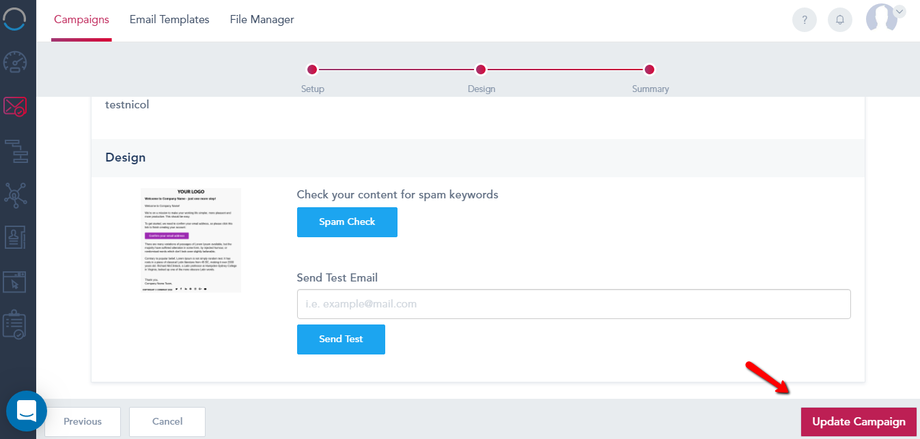The image size is (920, 439).
Task: Open the reports clipboard sidebar icon
Action: pyautogui.click(x=15, y=325)
